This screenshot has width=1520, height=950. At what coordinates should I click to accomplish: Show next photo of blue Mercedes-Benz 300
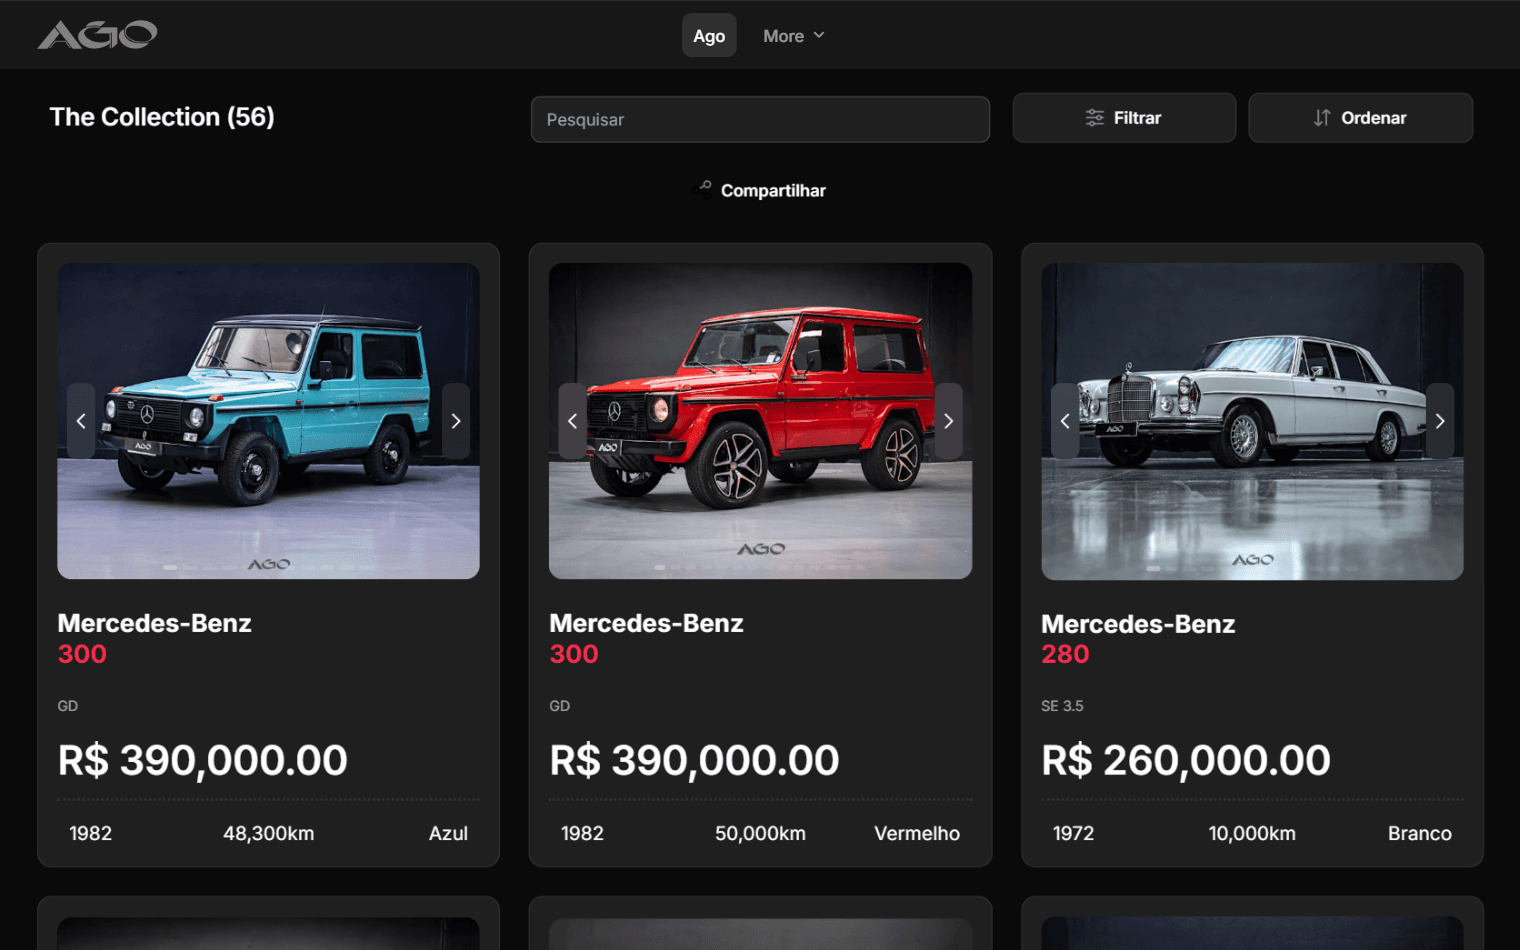click(x=456, y=421)
